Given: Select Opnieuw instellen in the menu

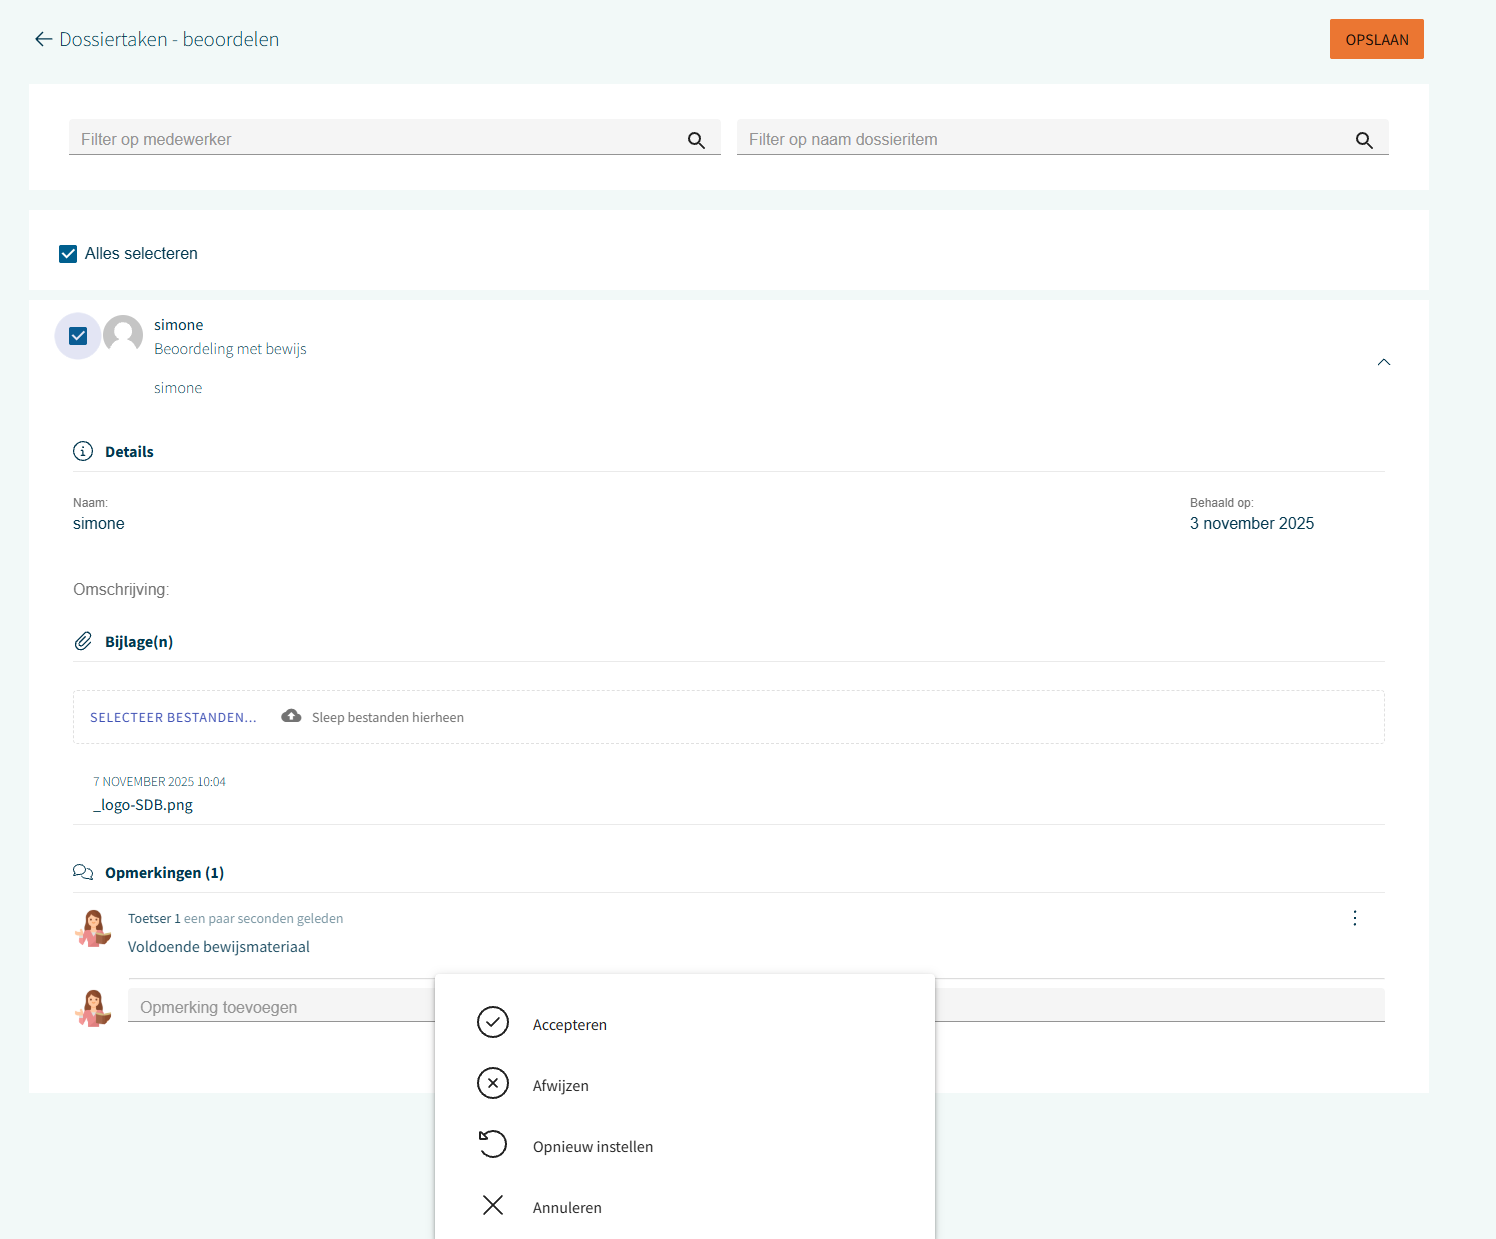Looking at the screenshot, I should pos(592,1147).
